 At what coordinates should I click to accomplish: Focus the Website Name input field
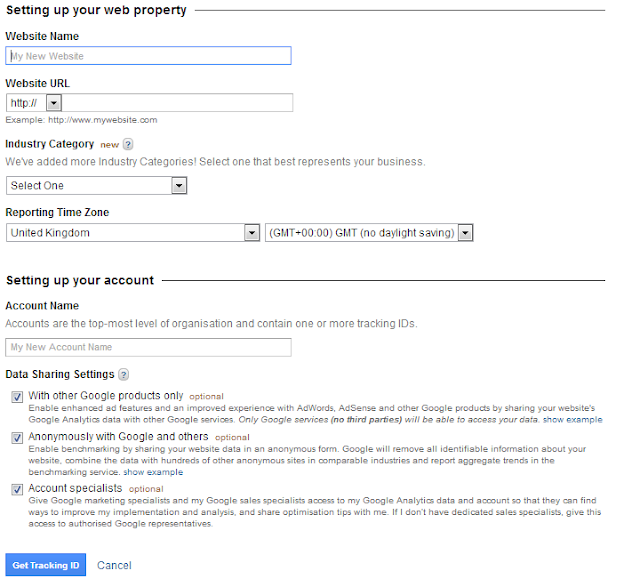point(148,56)
